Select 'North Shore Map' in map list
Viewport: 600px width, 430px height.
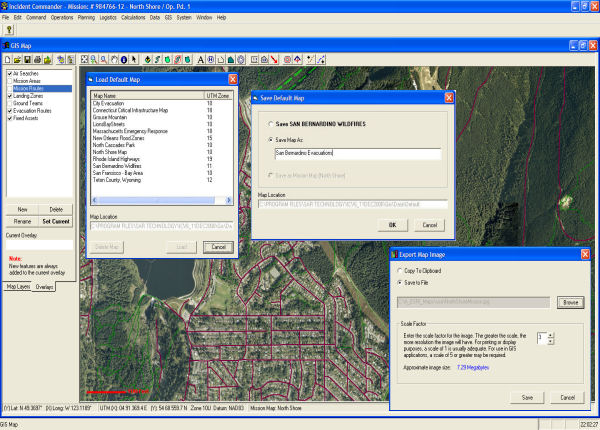tap(110, 152)
